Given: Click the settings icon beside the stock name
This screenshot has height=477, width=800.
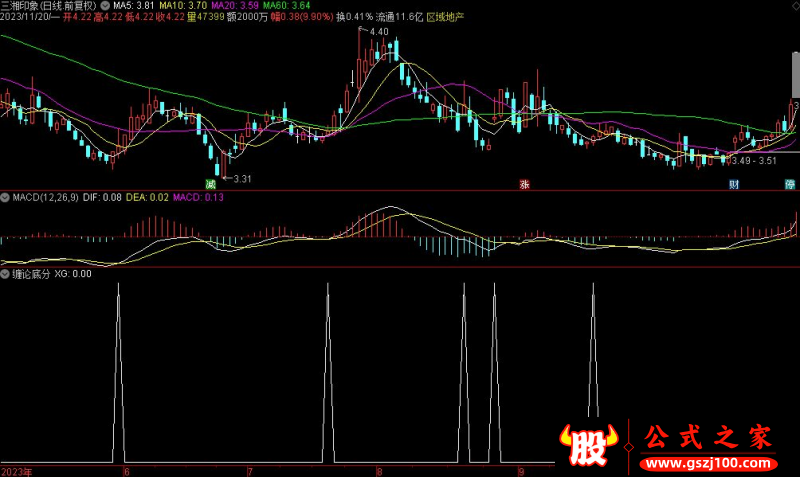Looking at the screenshot, I should point(106,5).
